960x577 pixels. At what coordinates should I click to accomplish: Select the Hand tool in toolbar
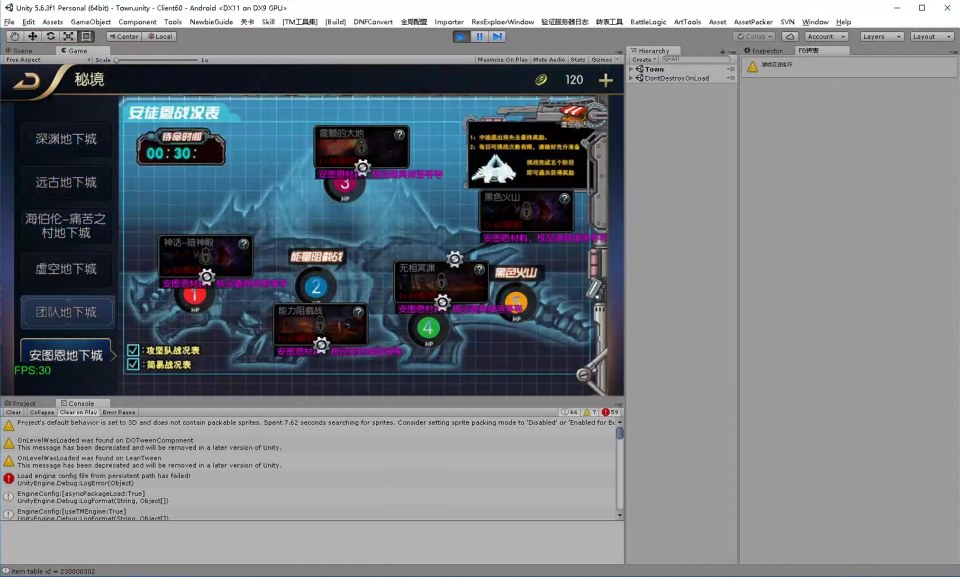point(14,36)
